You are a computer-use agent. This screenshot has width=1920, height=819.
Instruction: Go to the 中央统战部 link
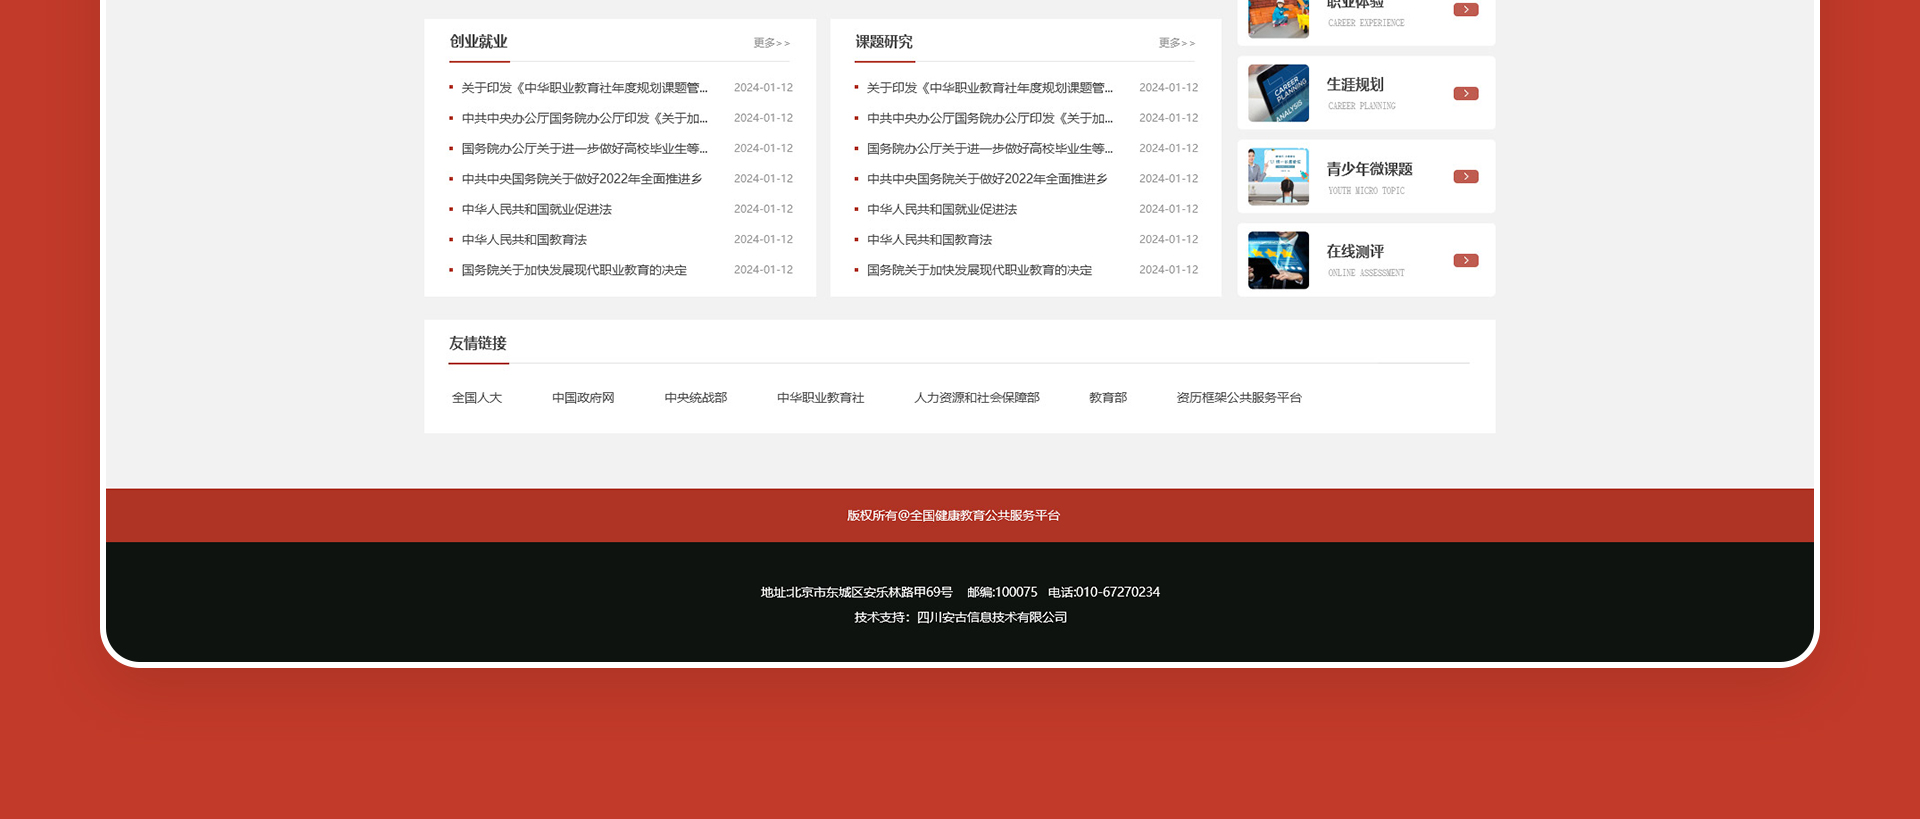pyautogui.click(x=695, y=398)
